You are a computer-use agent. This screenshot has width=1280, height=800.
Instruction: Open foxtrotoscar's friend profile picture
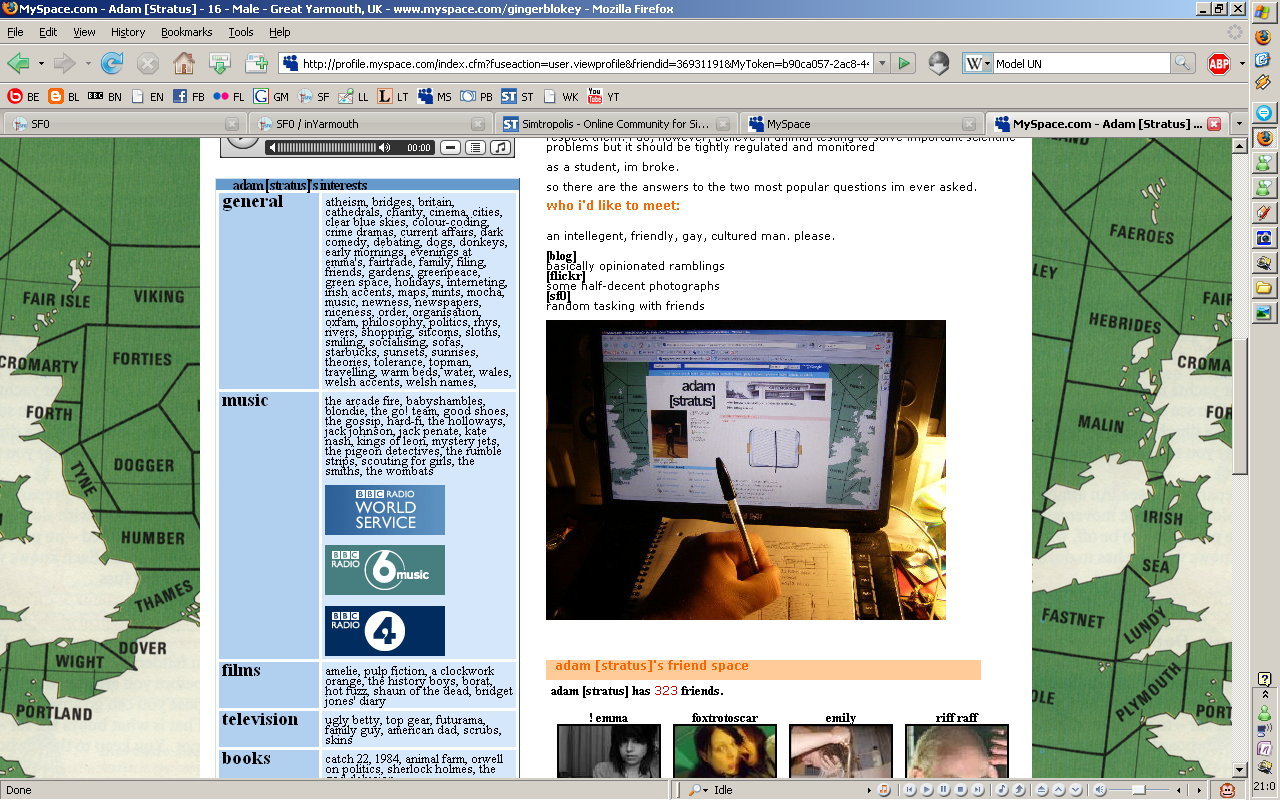(725, 751)
